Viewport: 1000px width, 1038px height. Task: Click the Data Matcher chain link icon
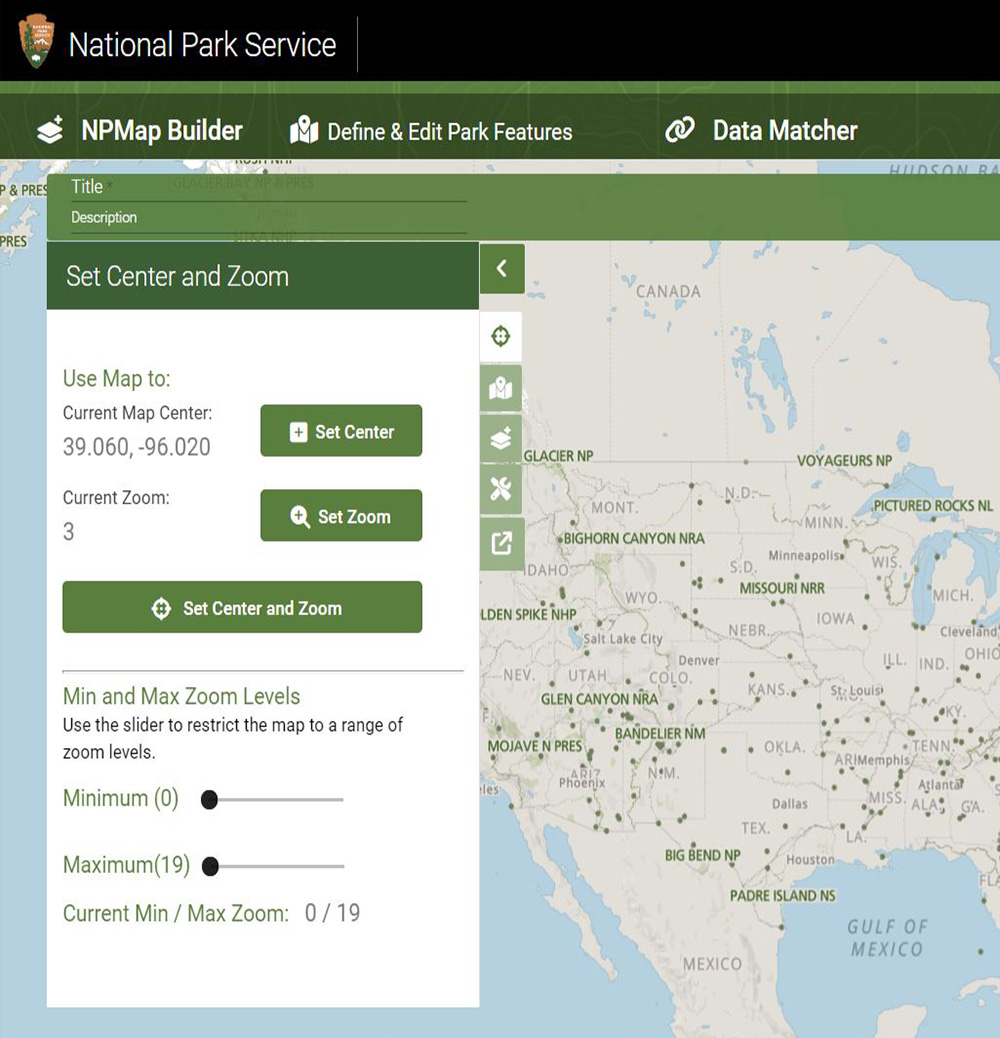coord(680,130)
